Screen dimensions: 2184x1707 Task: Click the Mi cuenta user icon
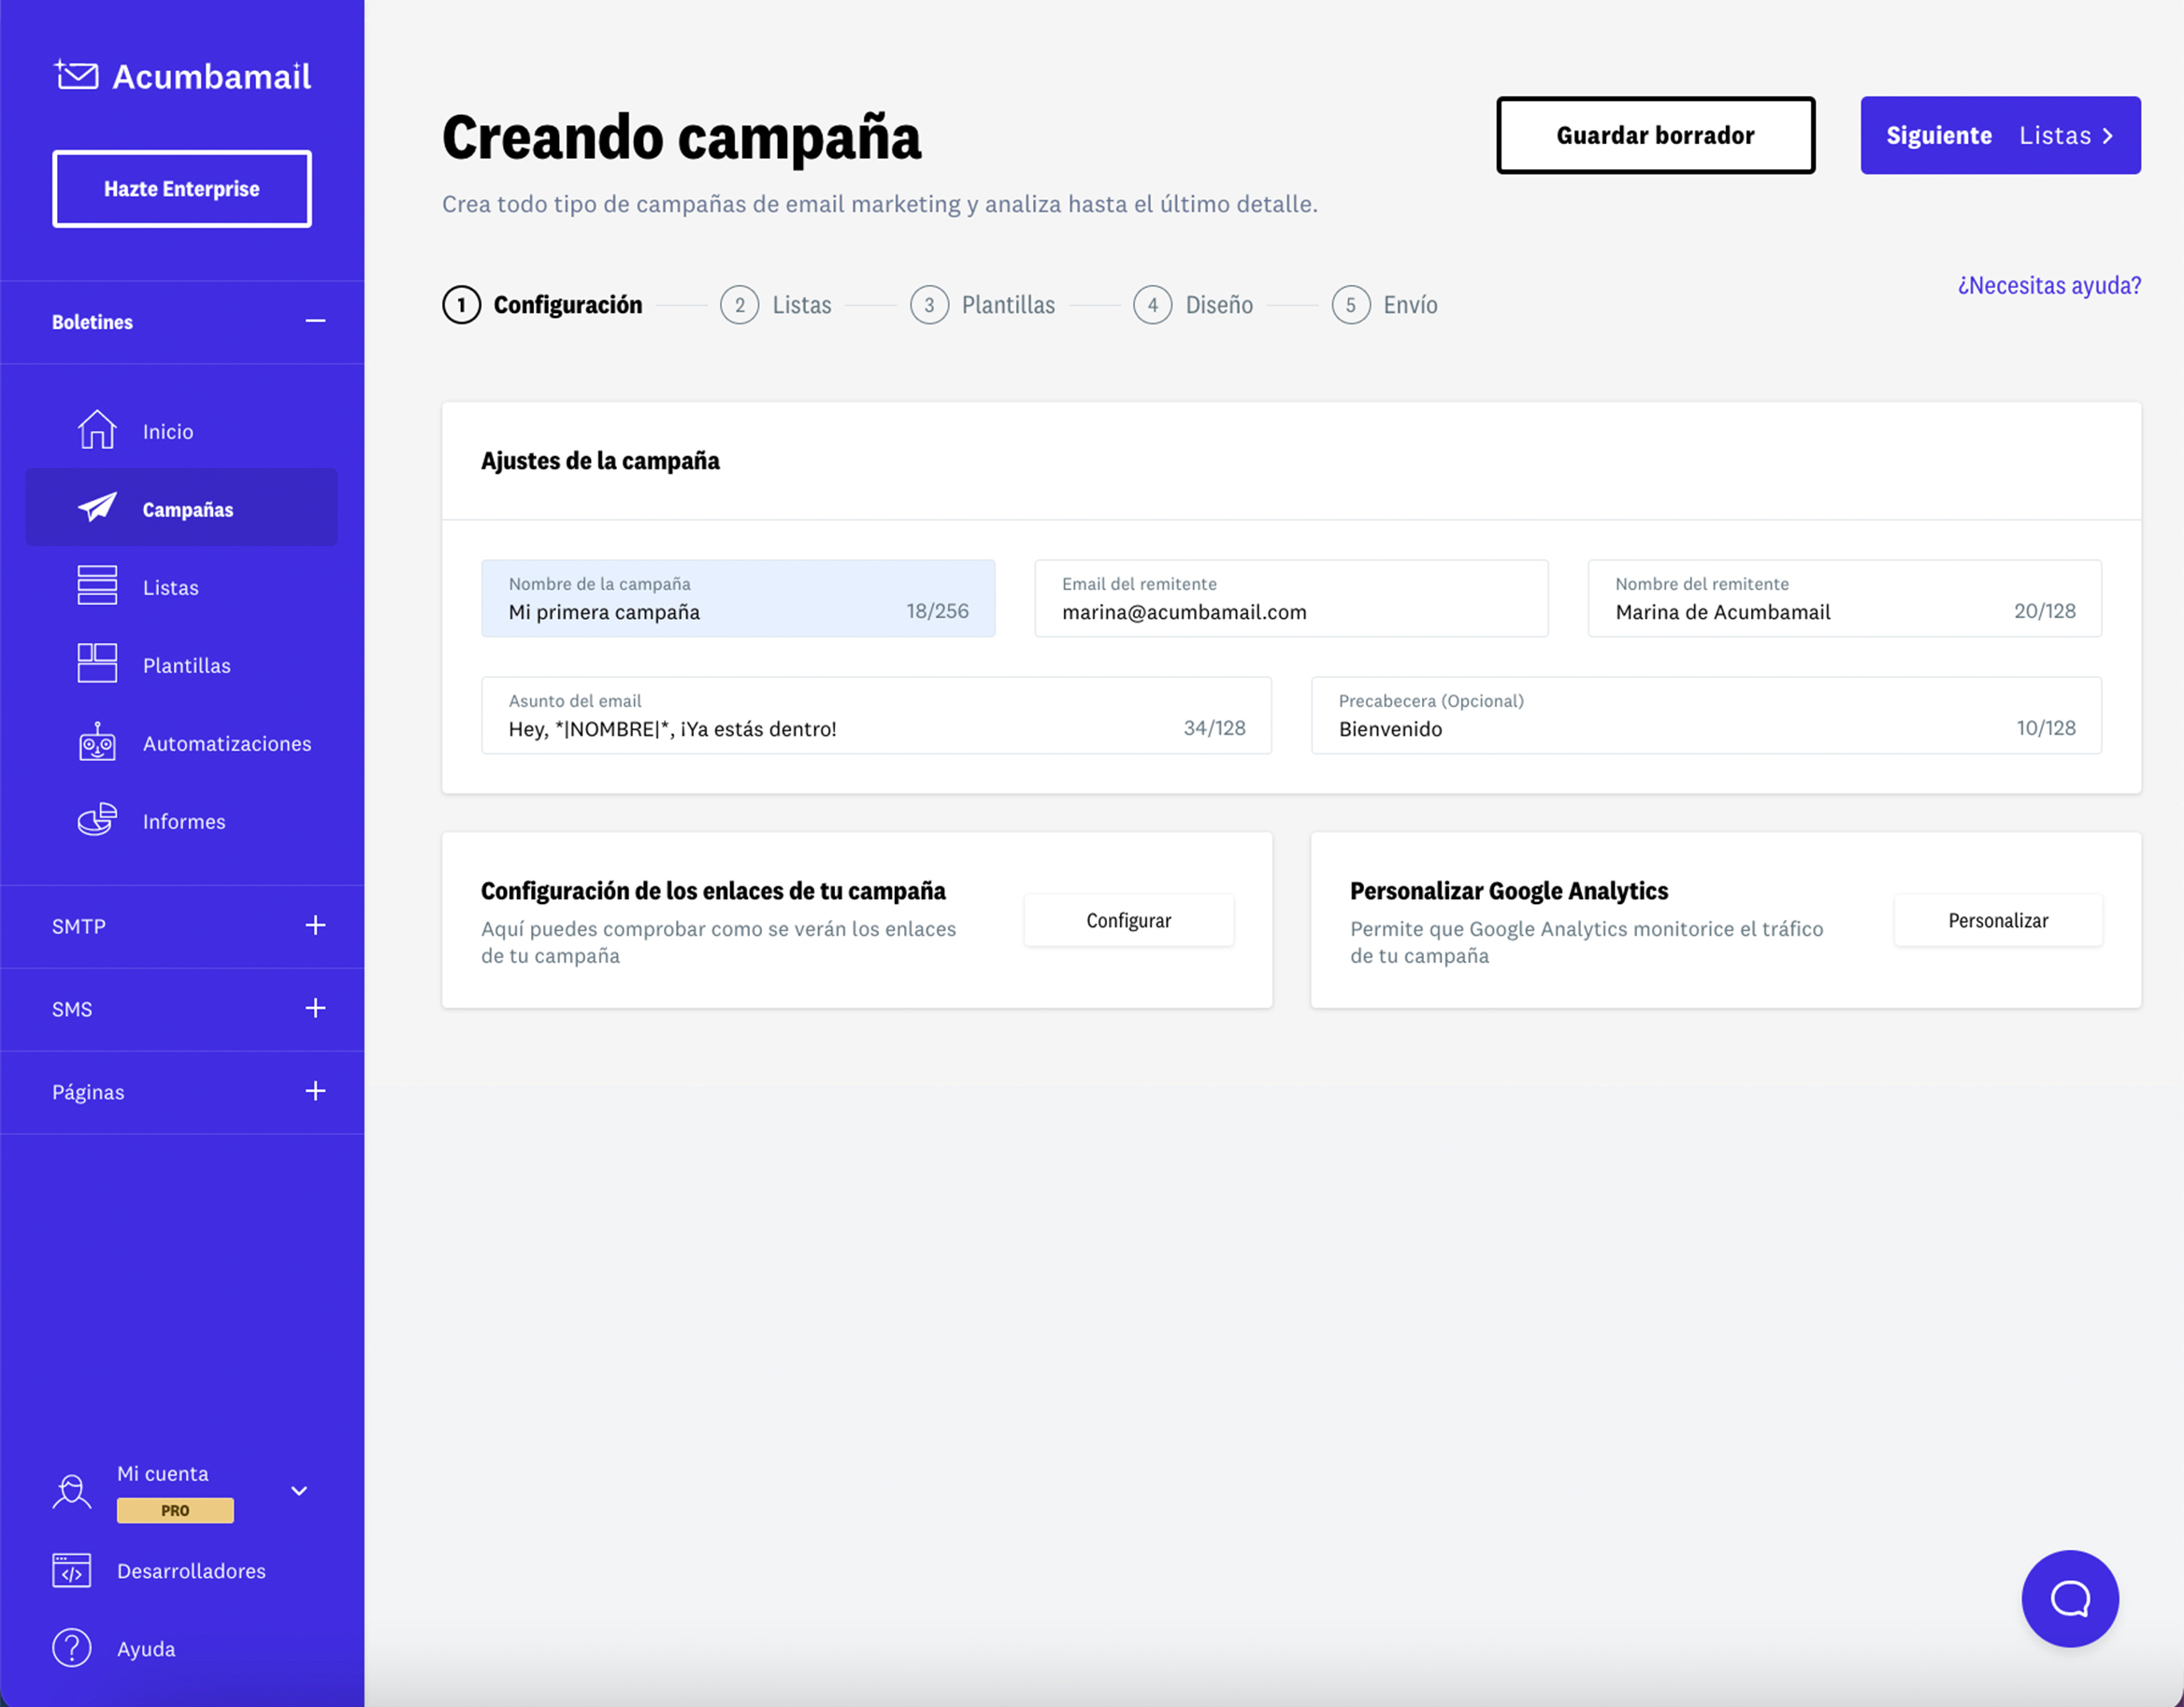tap(71, 1490)
